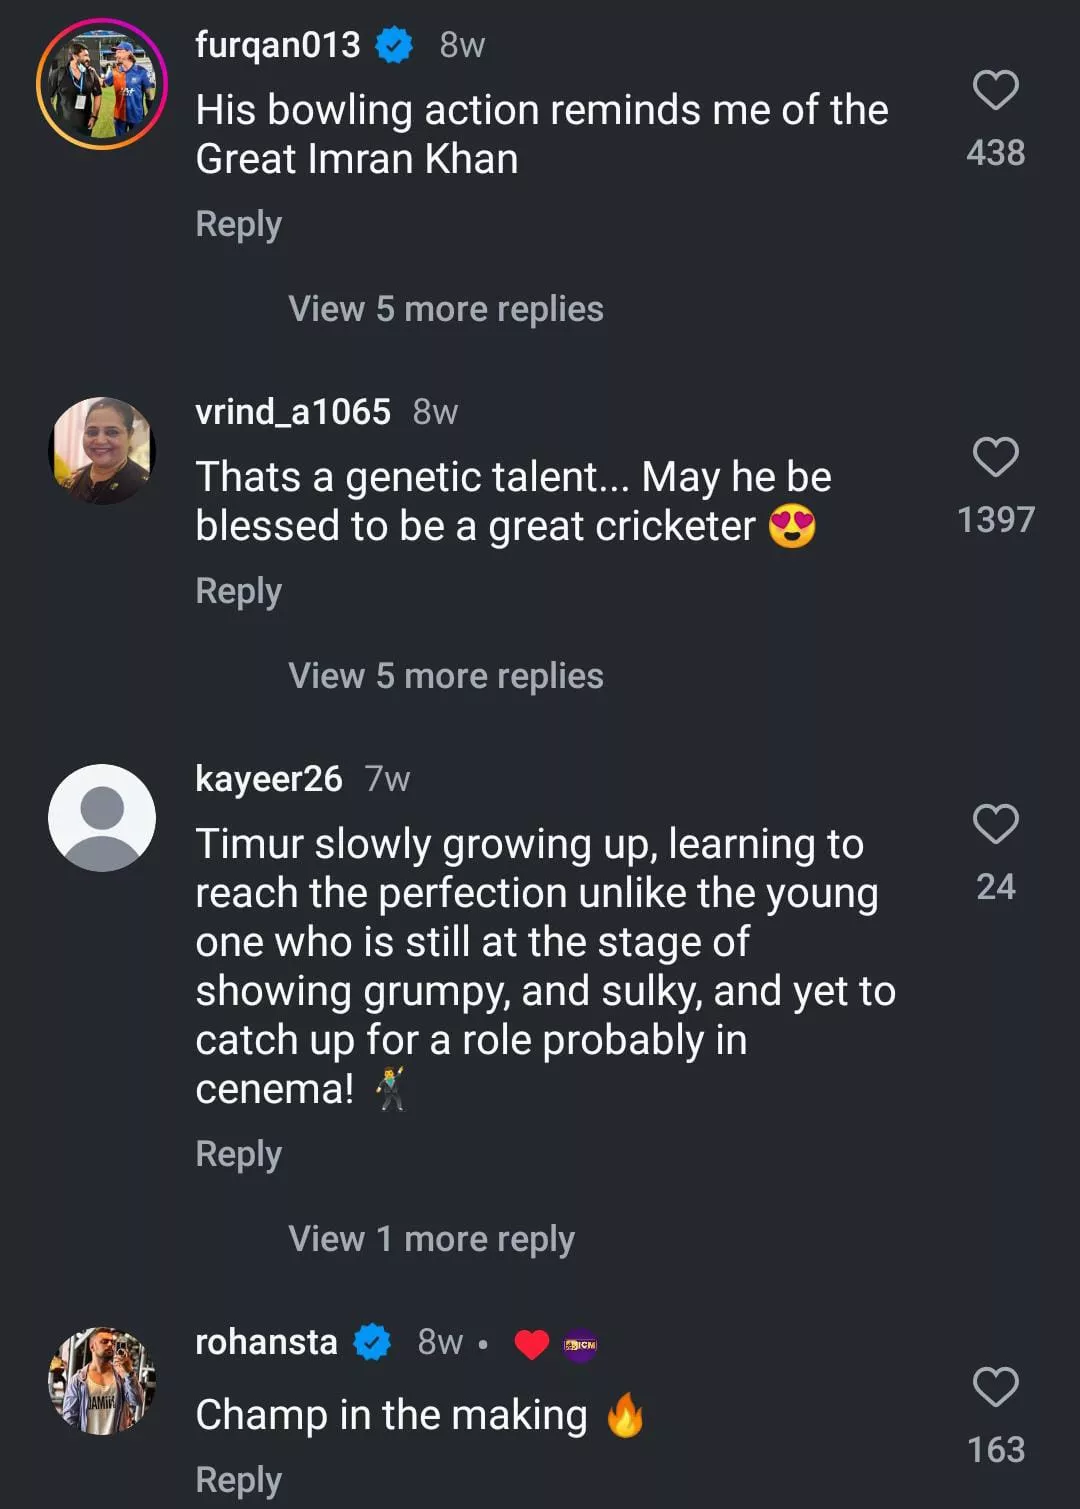
Task: Tap the red heart badge beside rohansta
Action: tap(531, 1345)
